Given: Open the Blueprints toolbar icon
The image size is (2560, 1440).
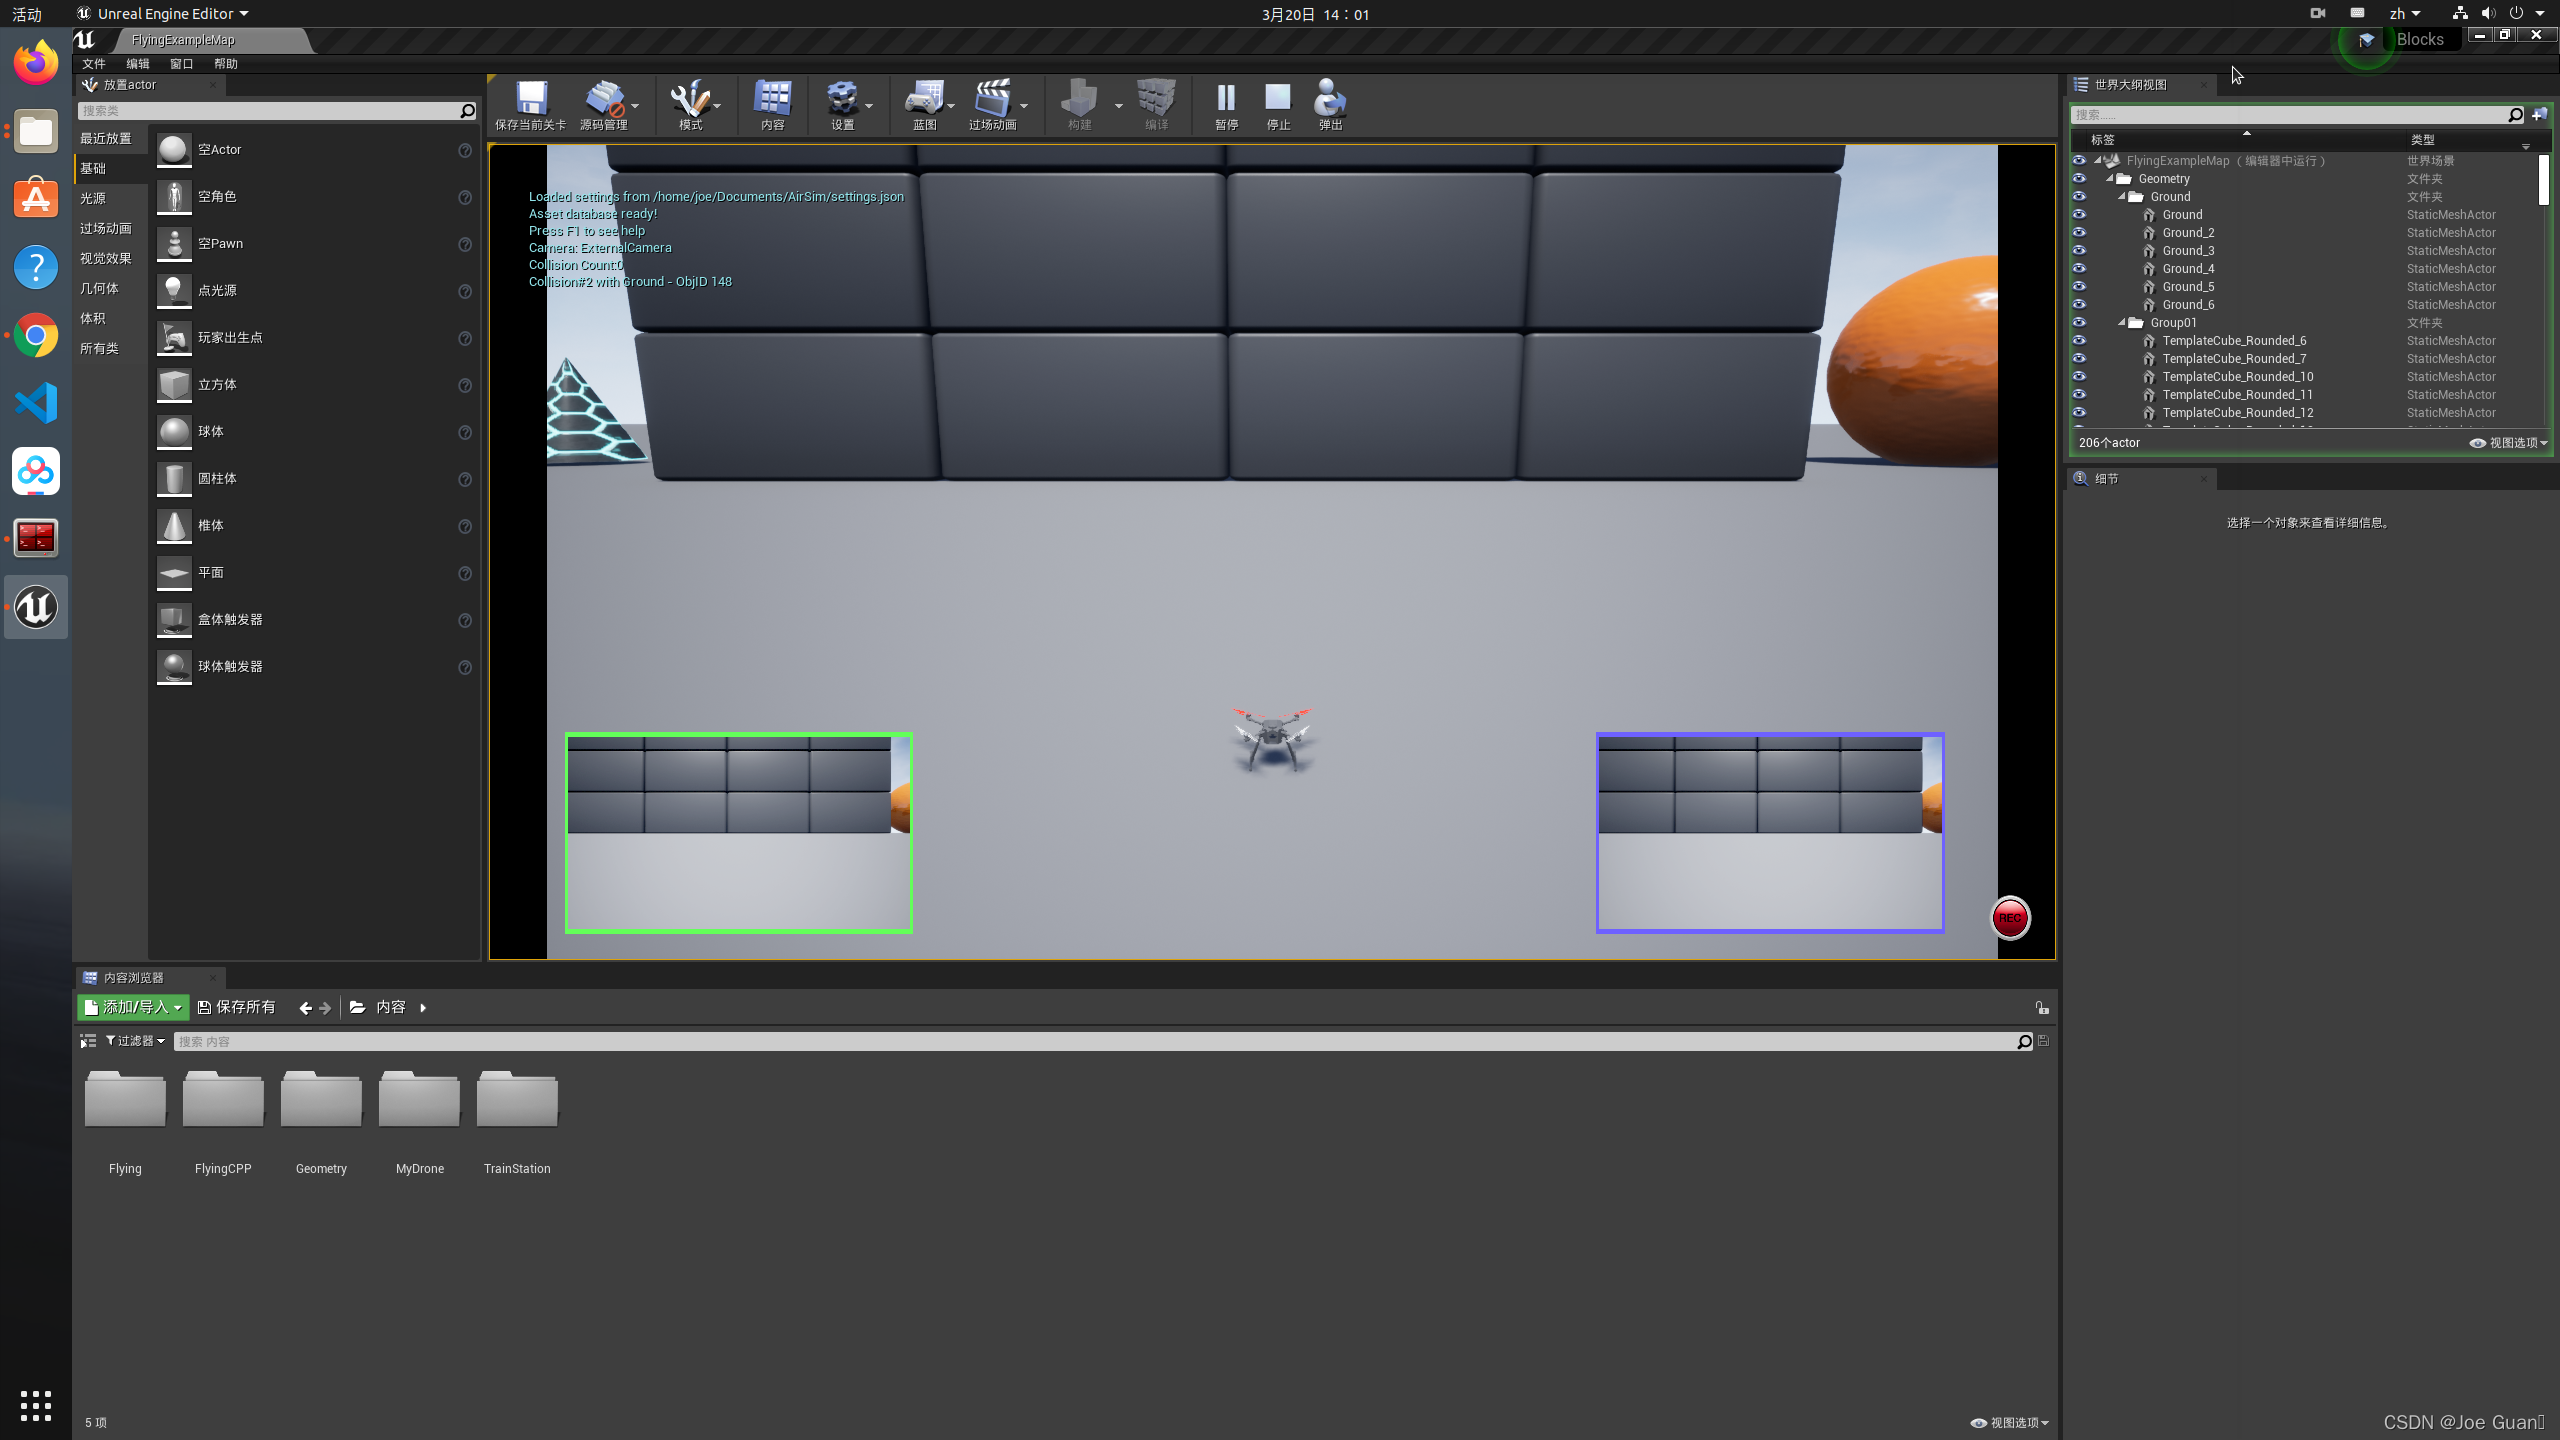Looking at the screenshot, I should (x=925, y=100).
